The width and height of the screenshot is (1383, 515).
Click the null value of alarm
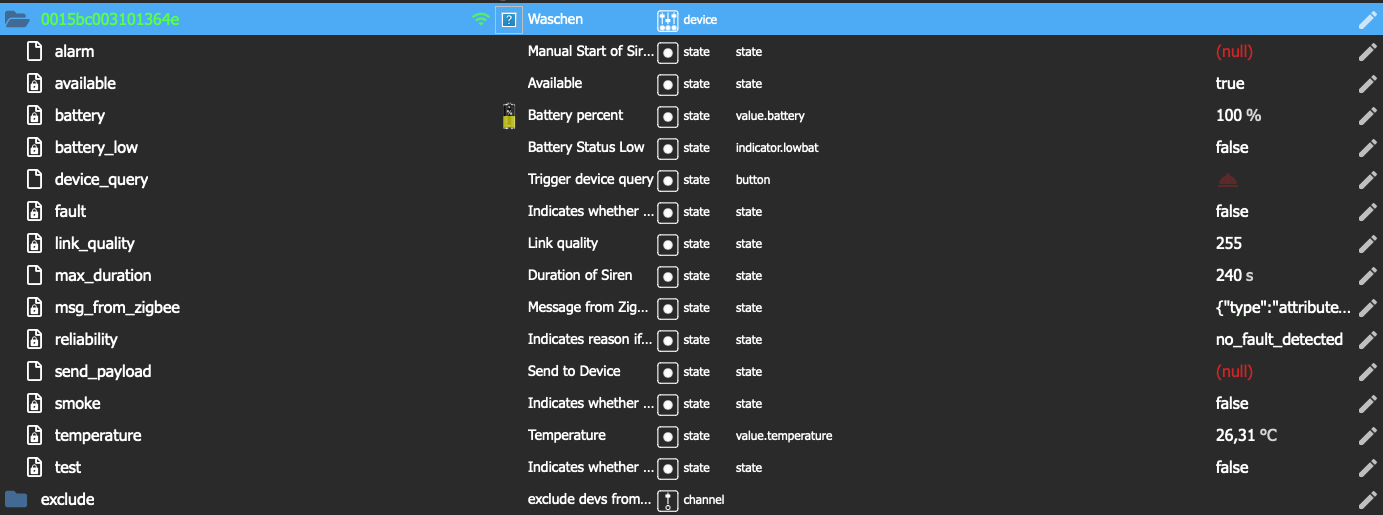[1234, 51]
